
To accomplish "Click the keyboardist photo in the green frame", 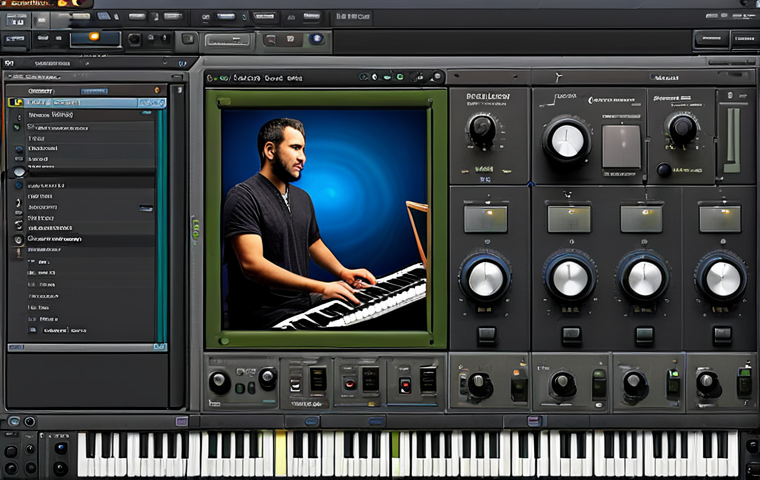I will [324, 219].
